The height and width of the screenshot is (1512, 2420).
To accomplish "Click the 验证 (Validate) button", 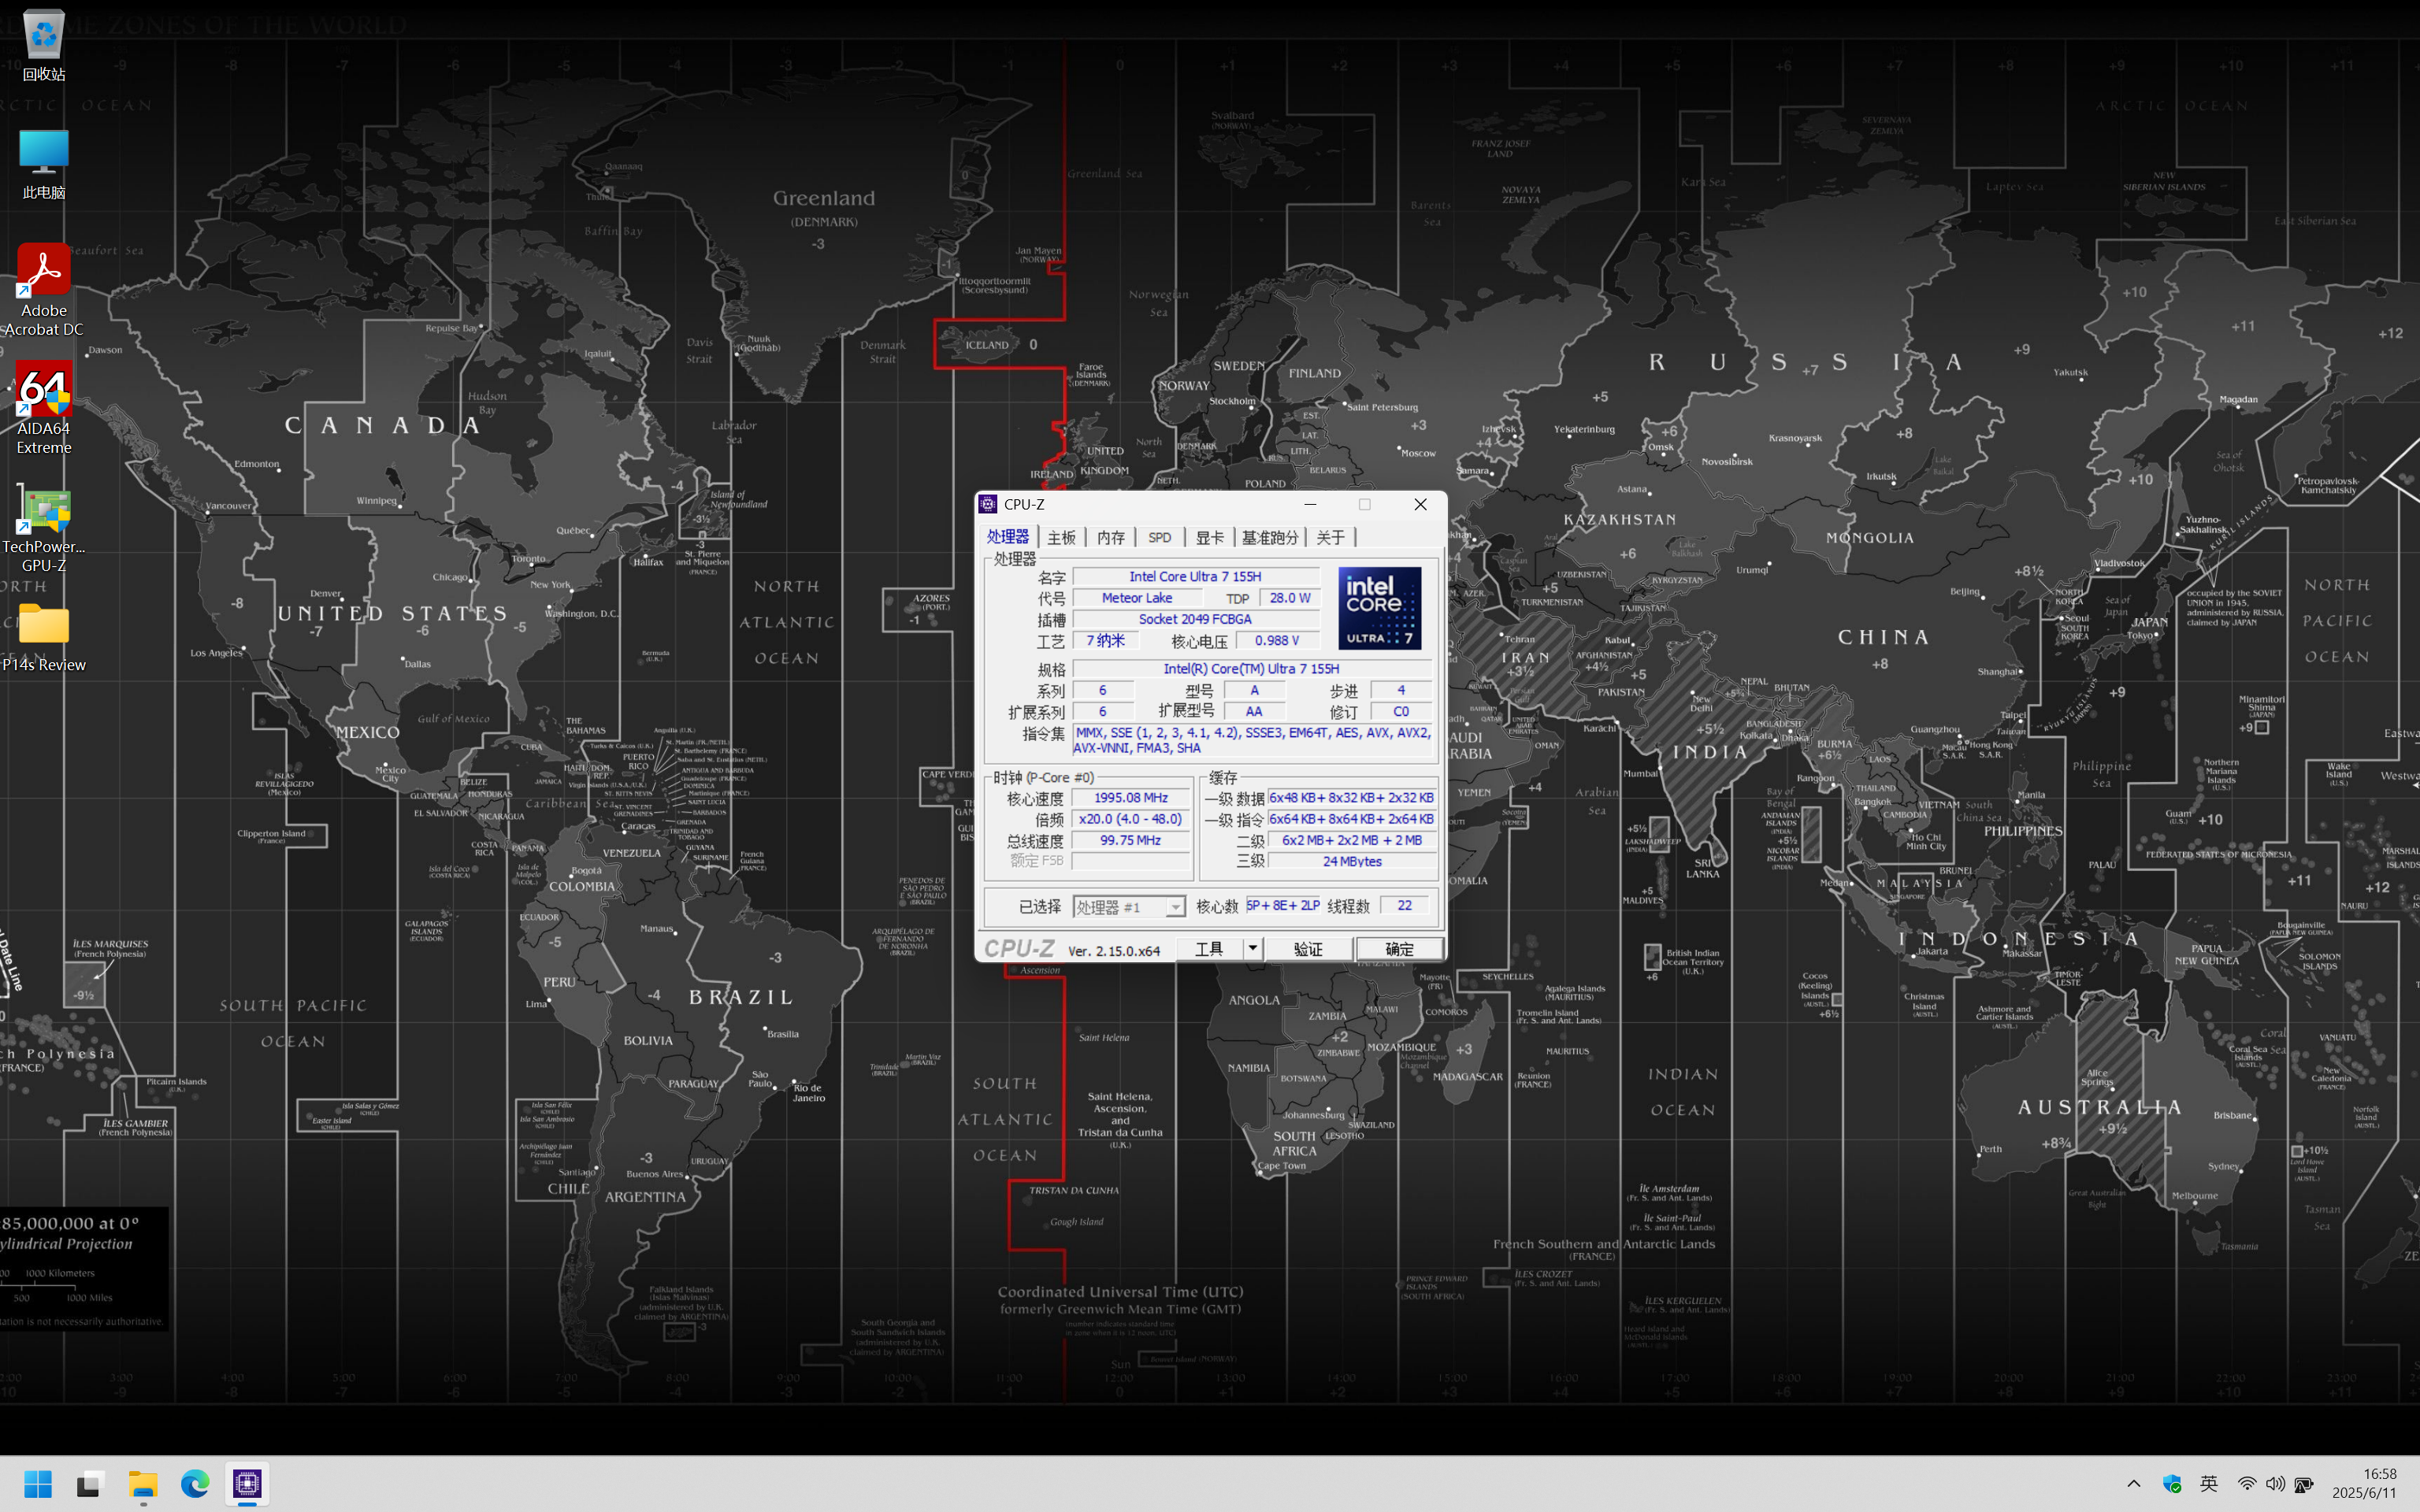I will [x=1308, y=949].
